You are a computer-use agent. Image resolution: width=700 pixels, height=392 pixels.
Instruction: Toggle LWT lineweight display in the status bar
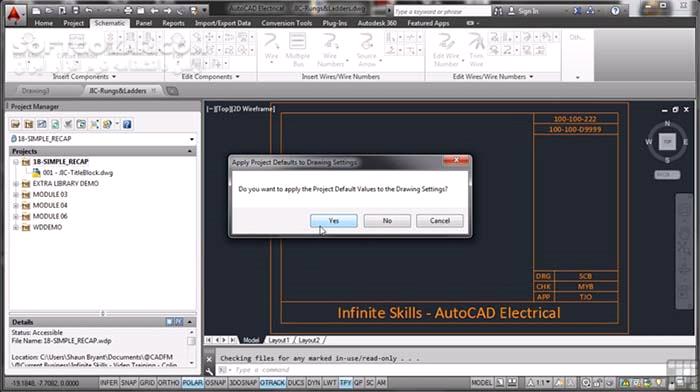(329, 383)
